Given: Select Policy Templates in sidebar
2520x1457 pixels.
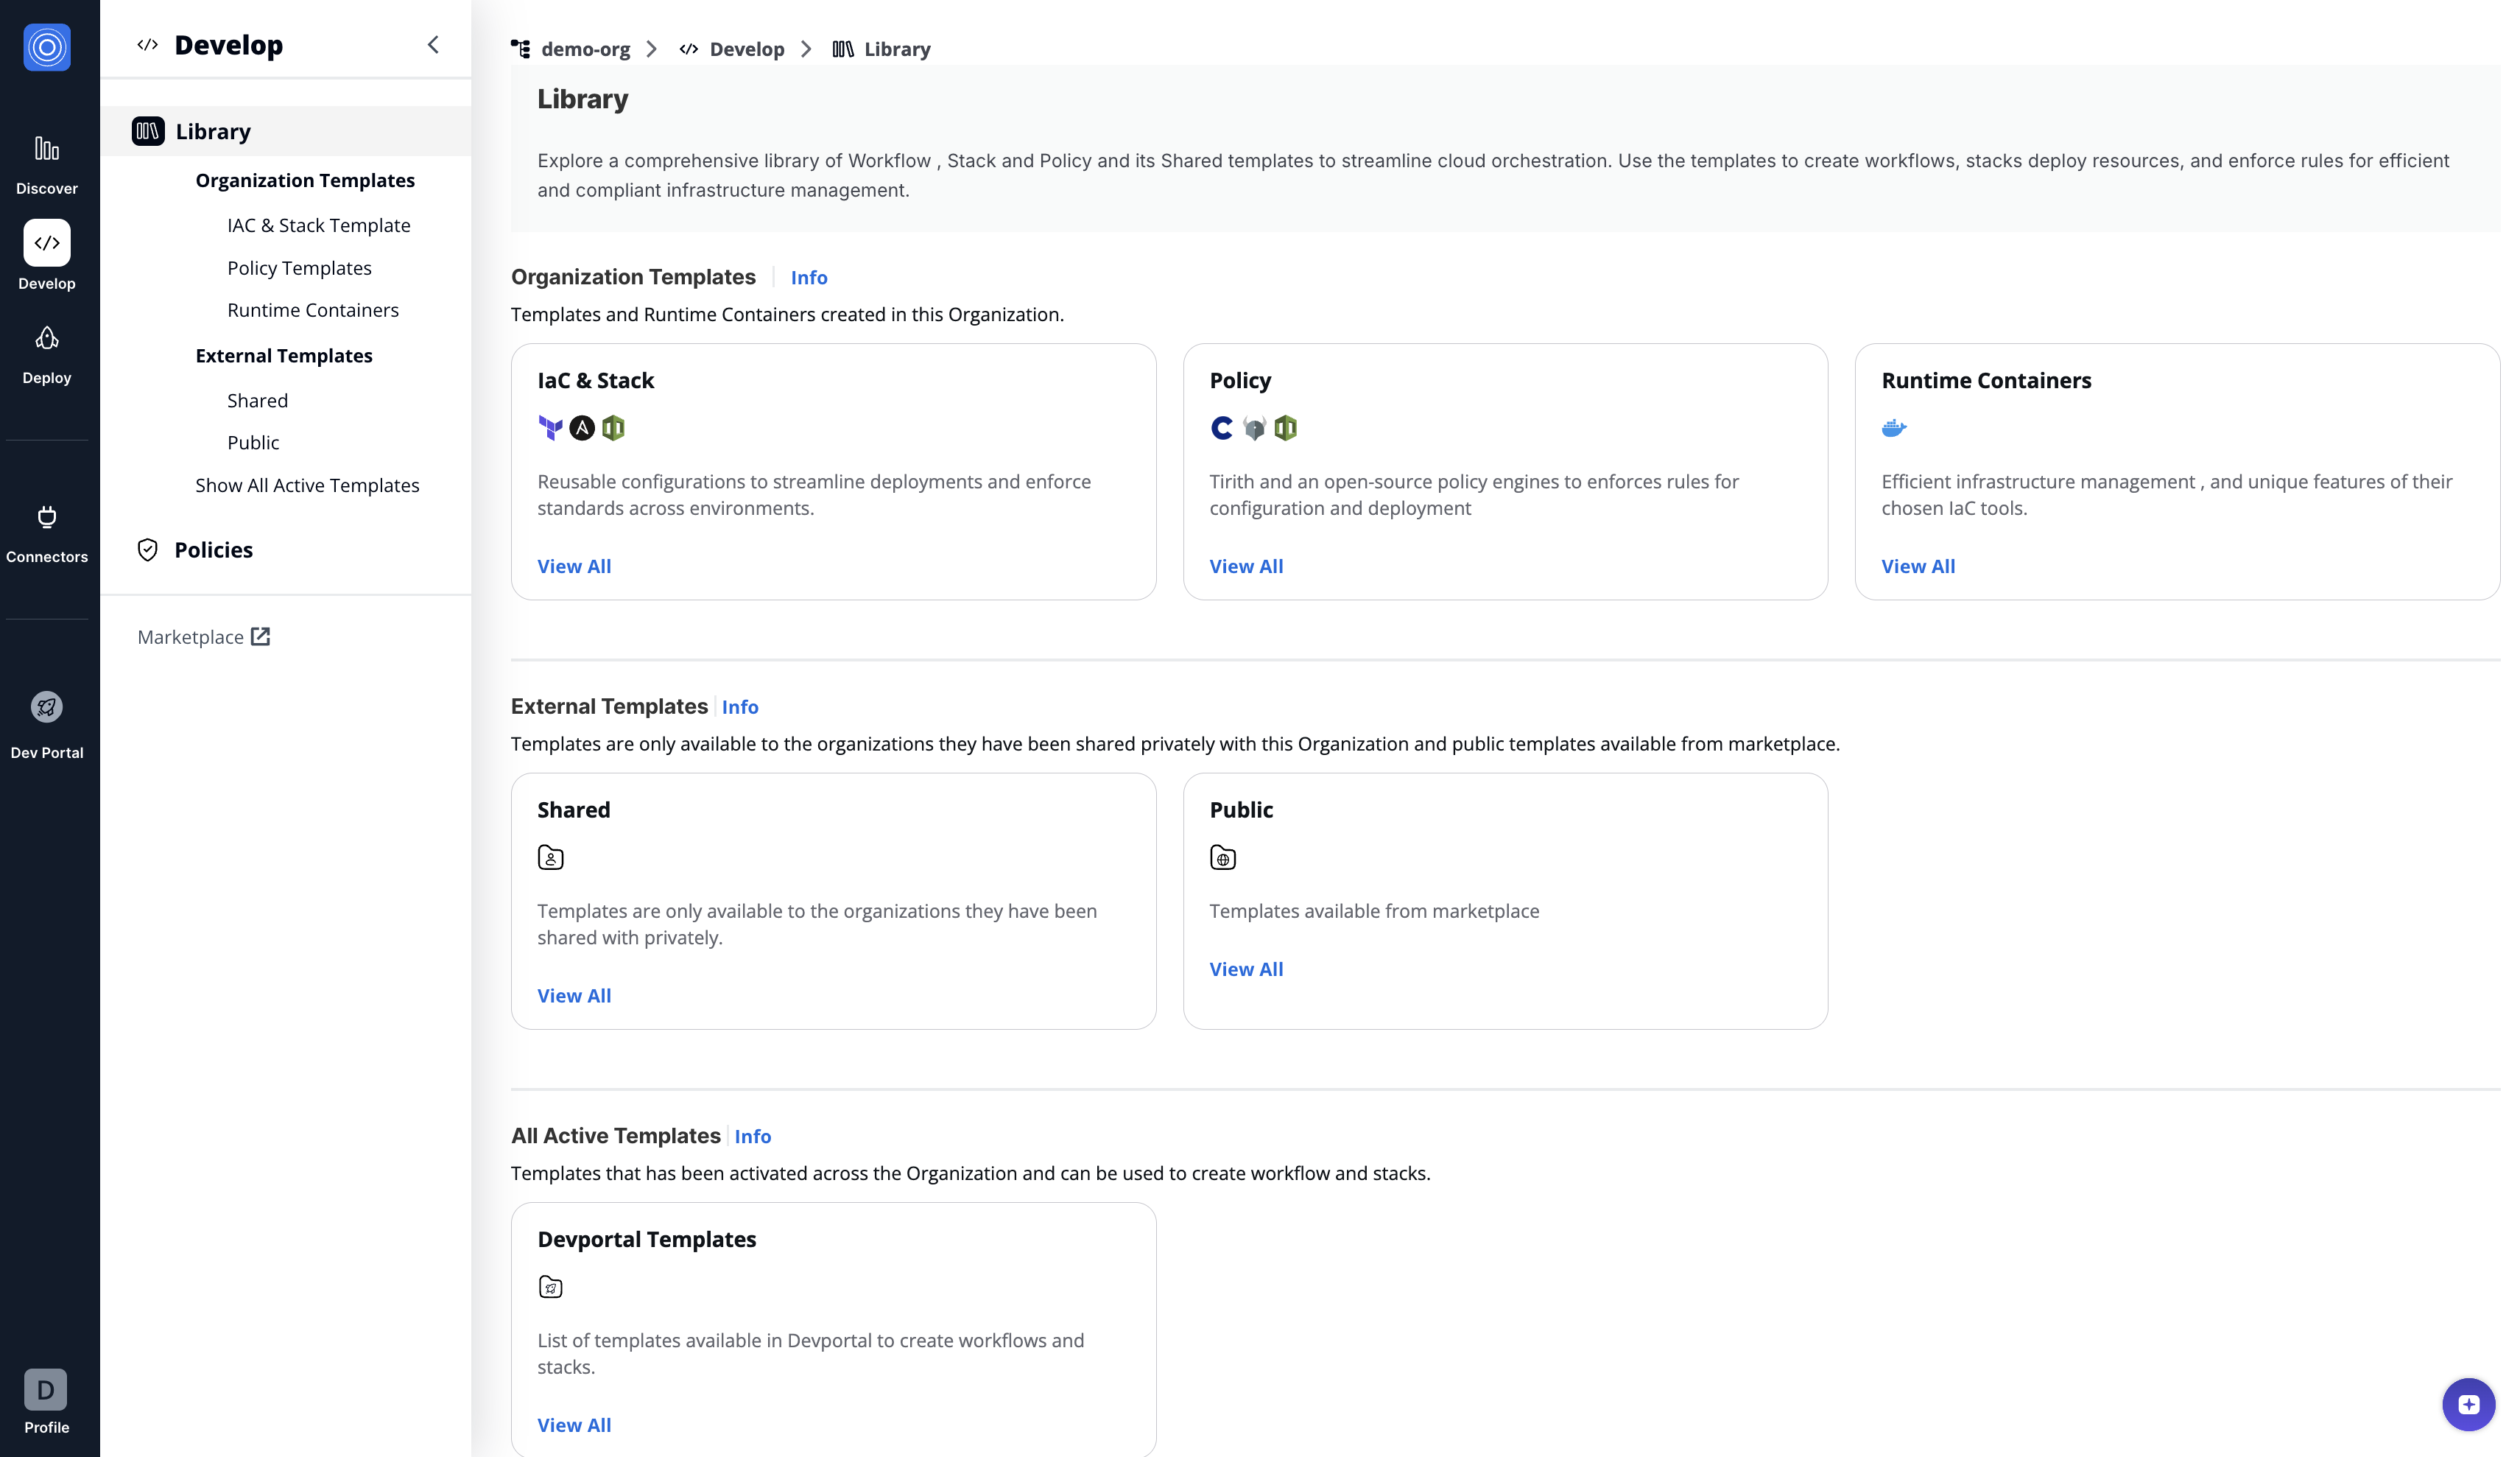Looking at the screenshot, I should (x=299, y=268).
